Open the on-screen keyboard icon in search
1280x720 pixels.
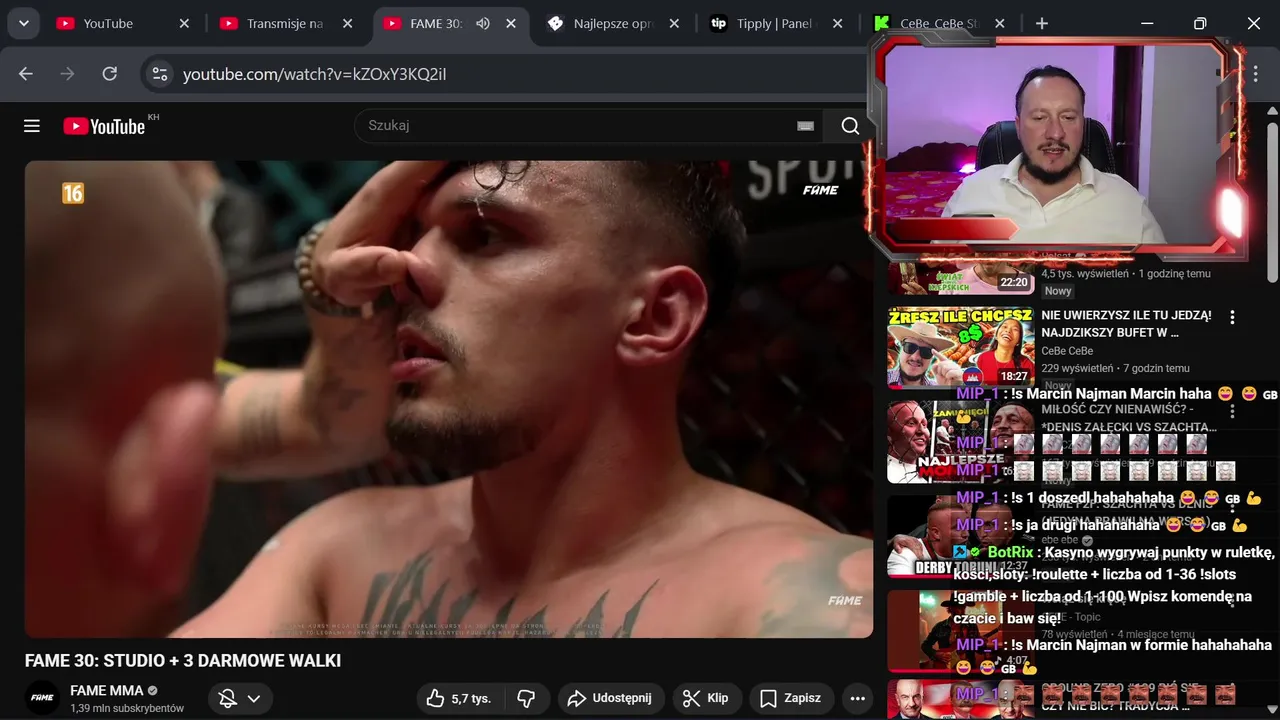click(x=805, y=126)
